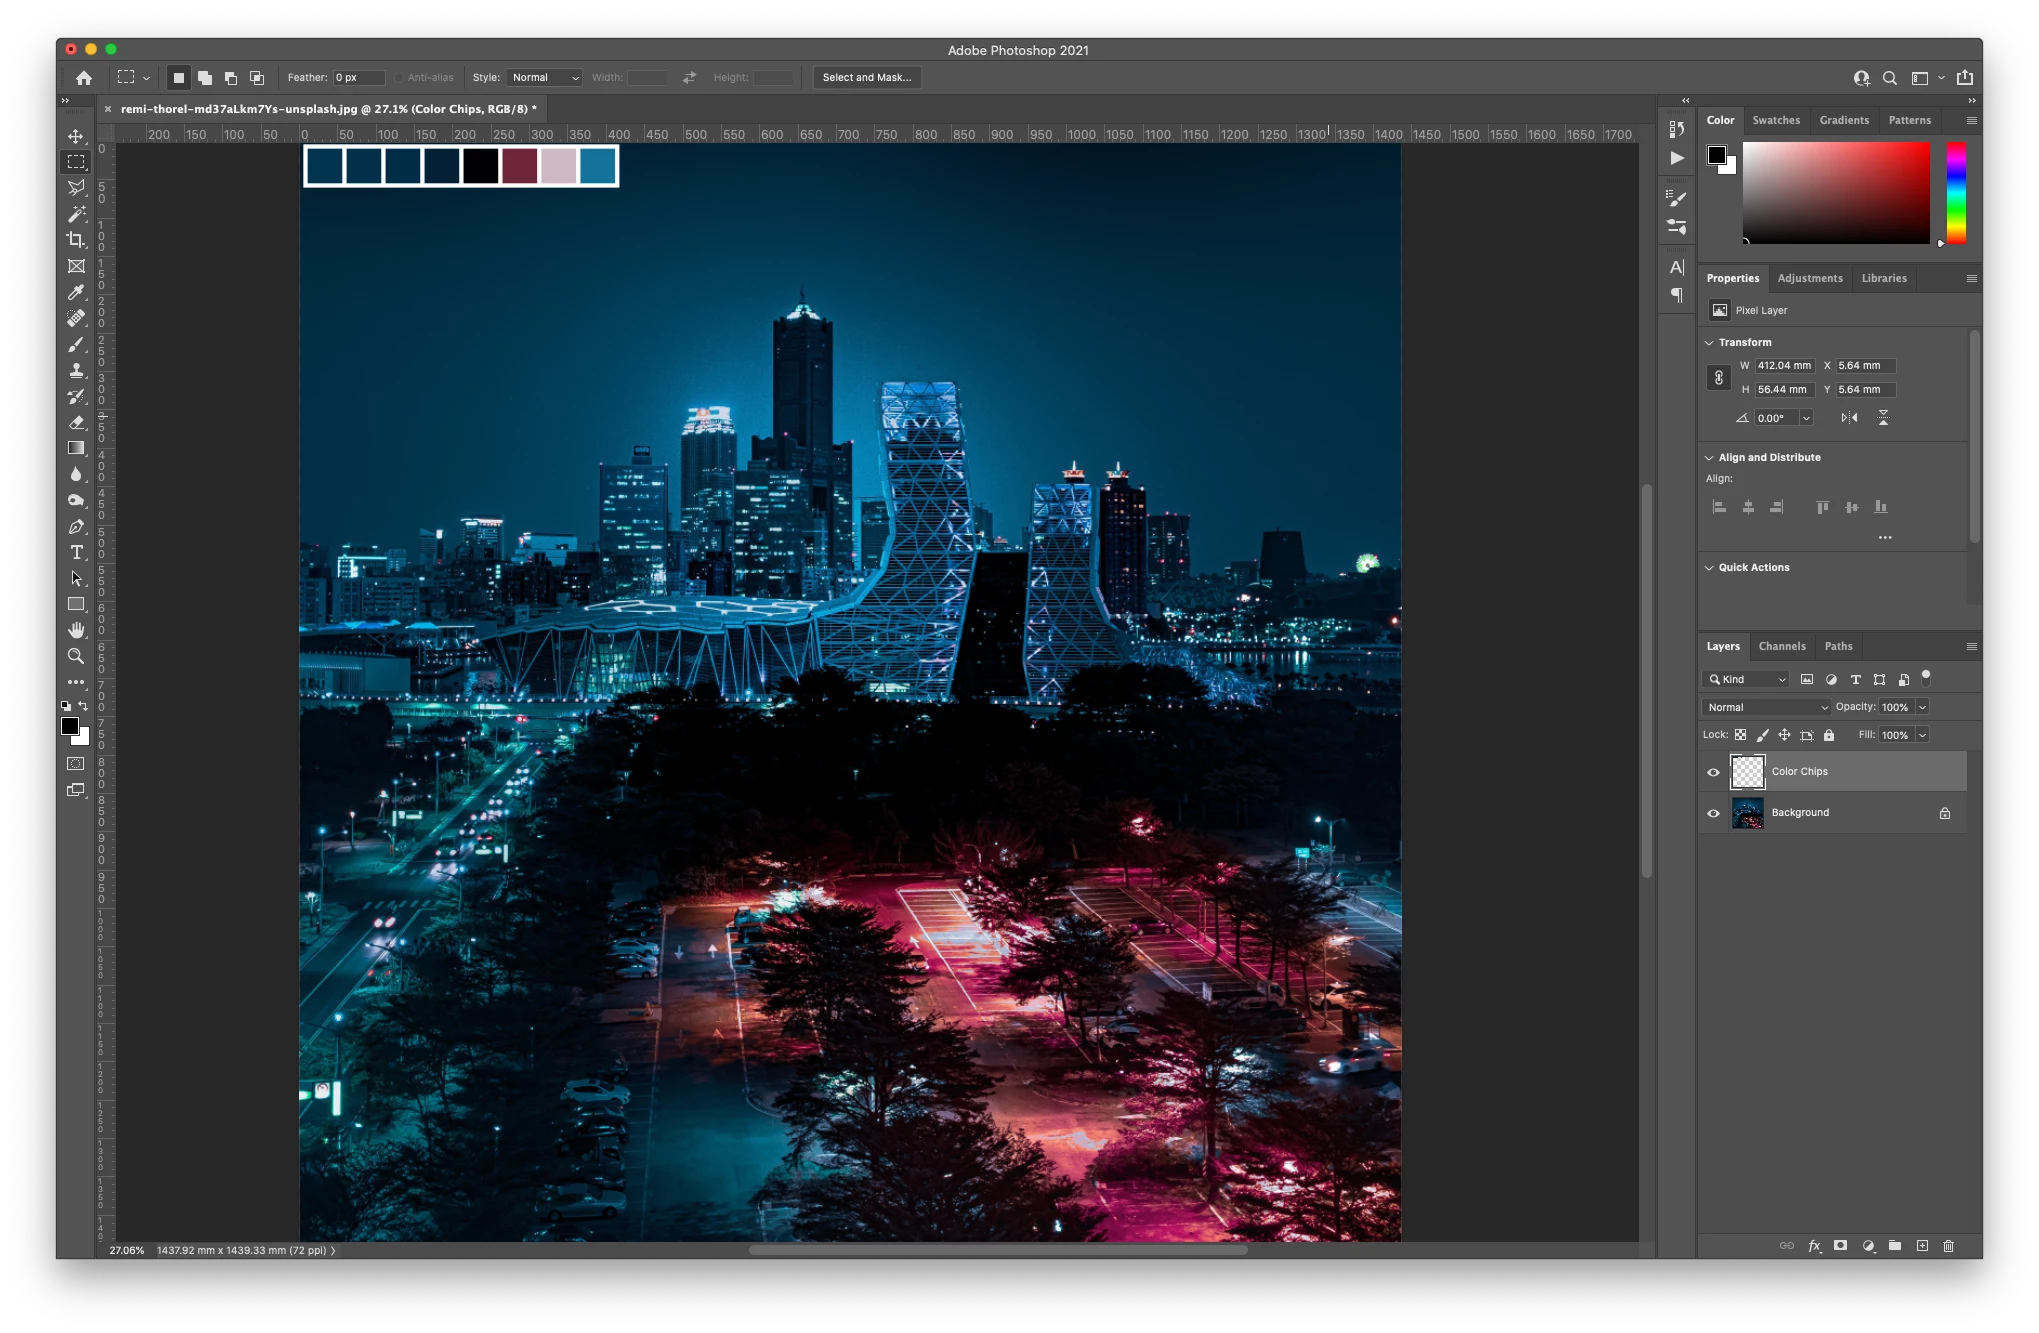Click the Home button in options bar
The height and width of the screenshot is (1333, 2039).
[84, 77]
